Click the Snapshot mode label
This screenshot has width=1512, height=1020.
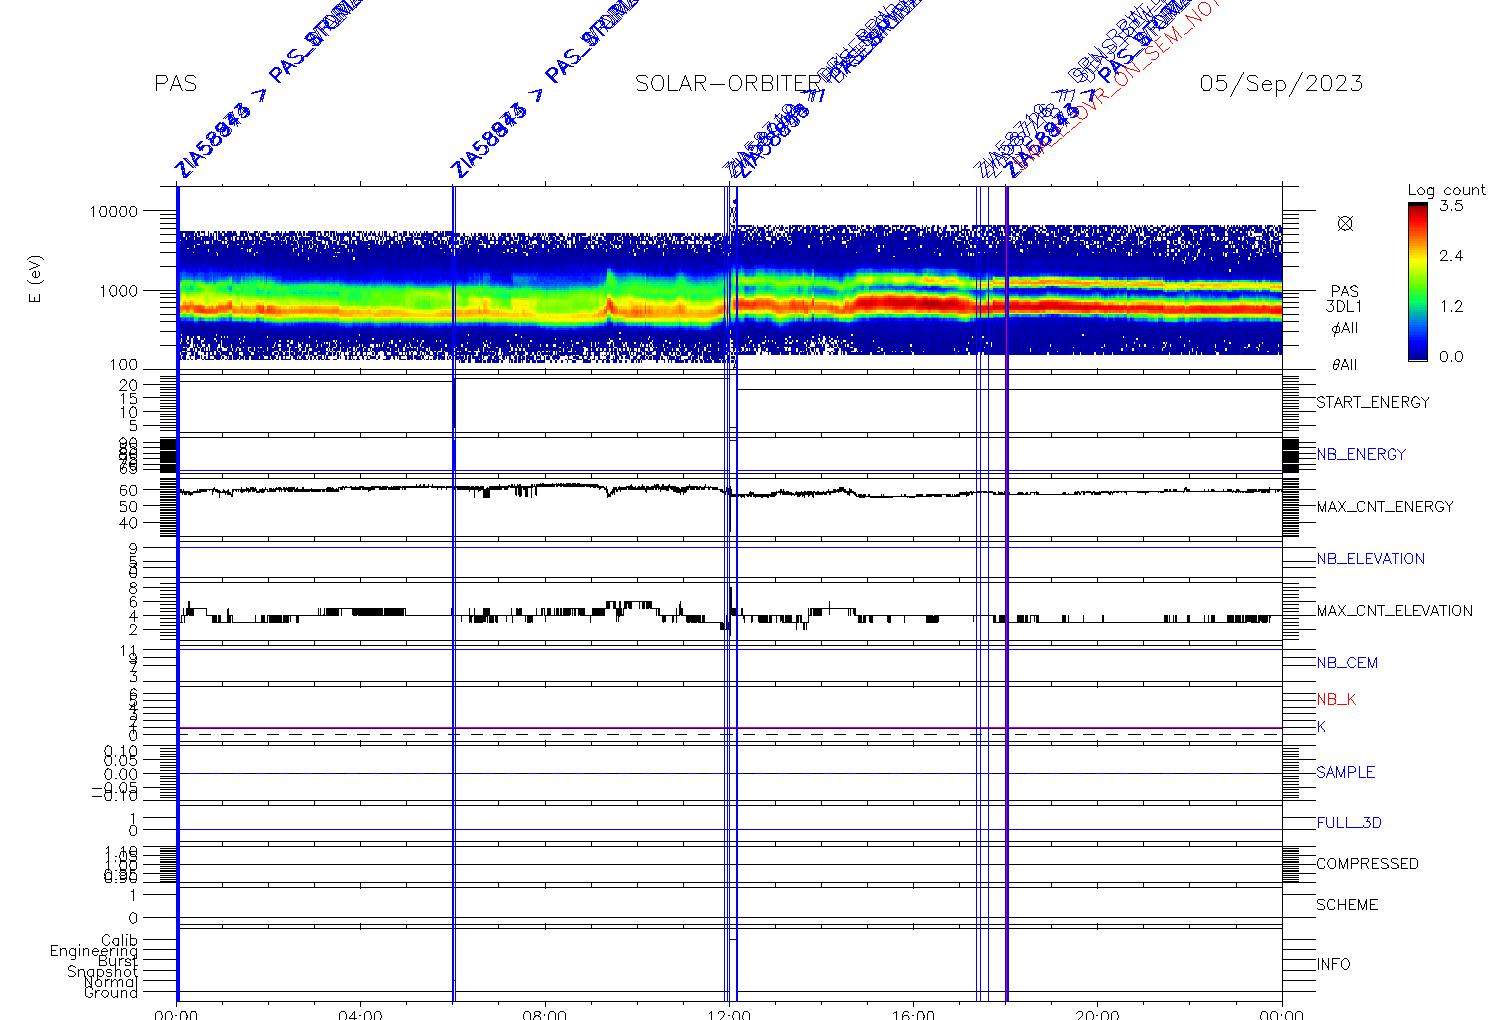pyautogui.click(x=103, y=972)
